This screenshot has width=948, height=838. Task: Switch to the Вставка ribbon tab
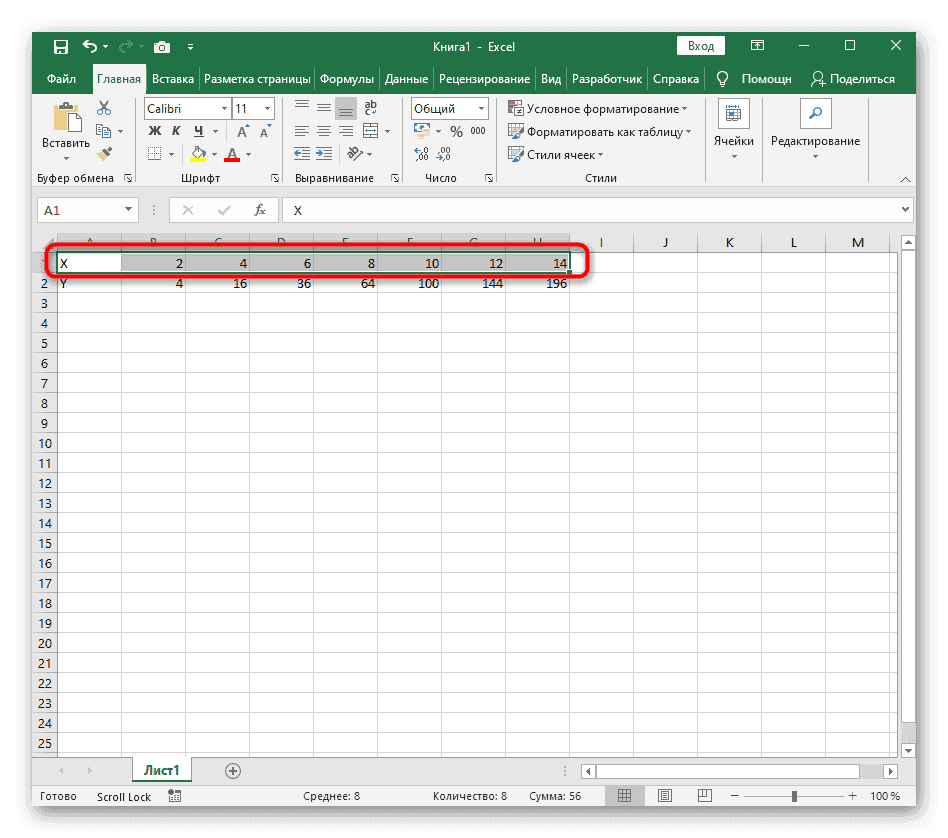tap(172, 78)
